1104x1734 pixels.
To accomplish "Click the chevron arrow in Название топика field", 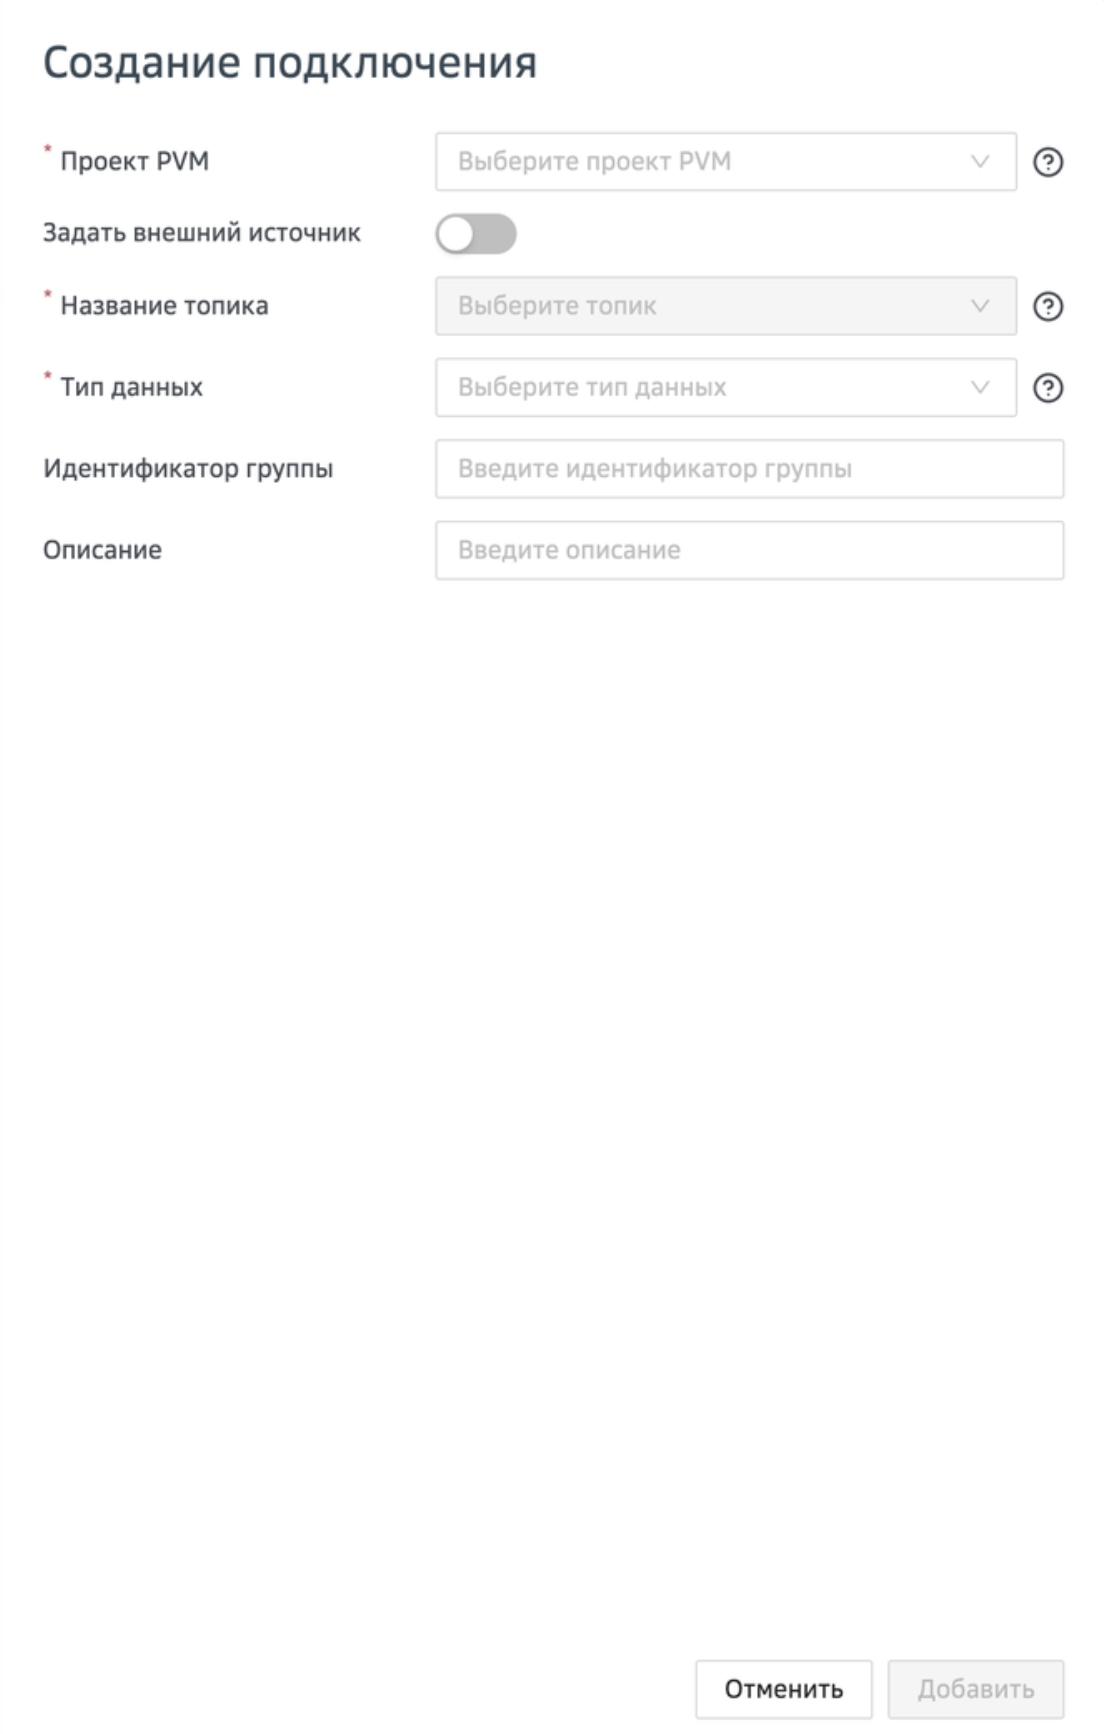I will [980, 306].
